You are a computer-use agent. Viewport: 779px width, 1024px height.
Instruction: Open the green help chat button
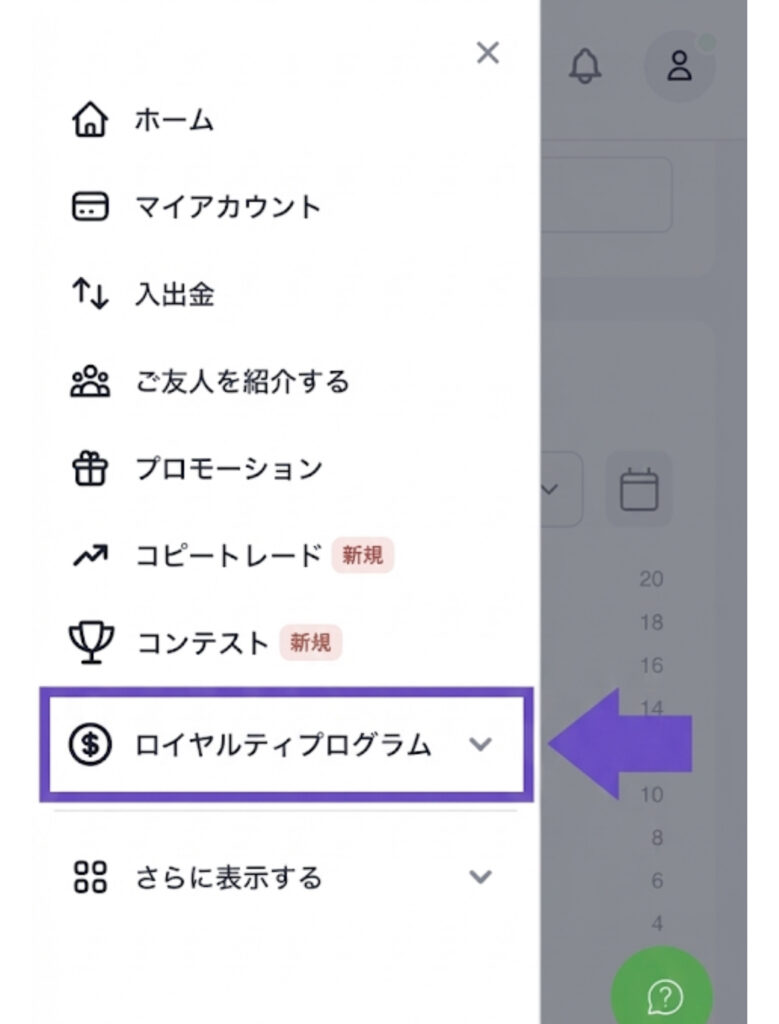[663, 994]
